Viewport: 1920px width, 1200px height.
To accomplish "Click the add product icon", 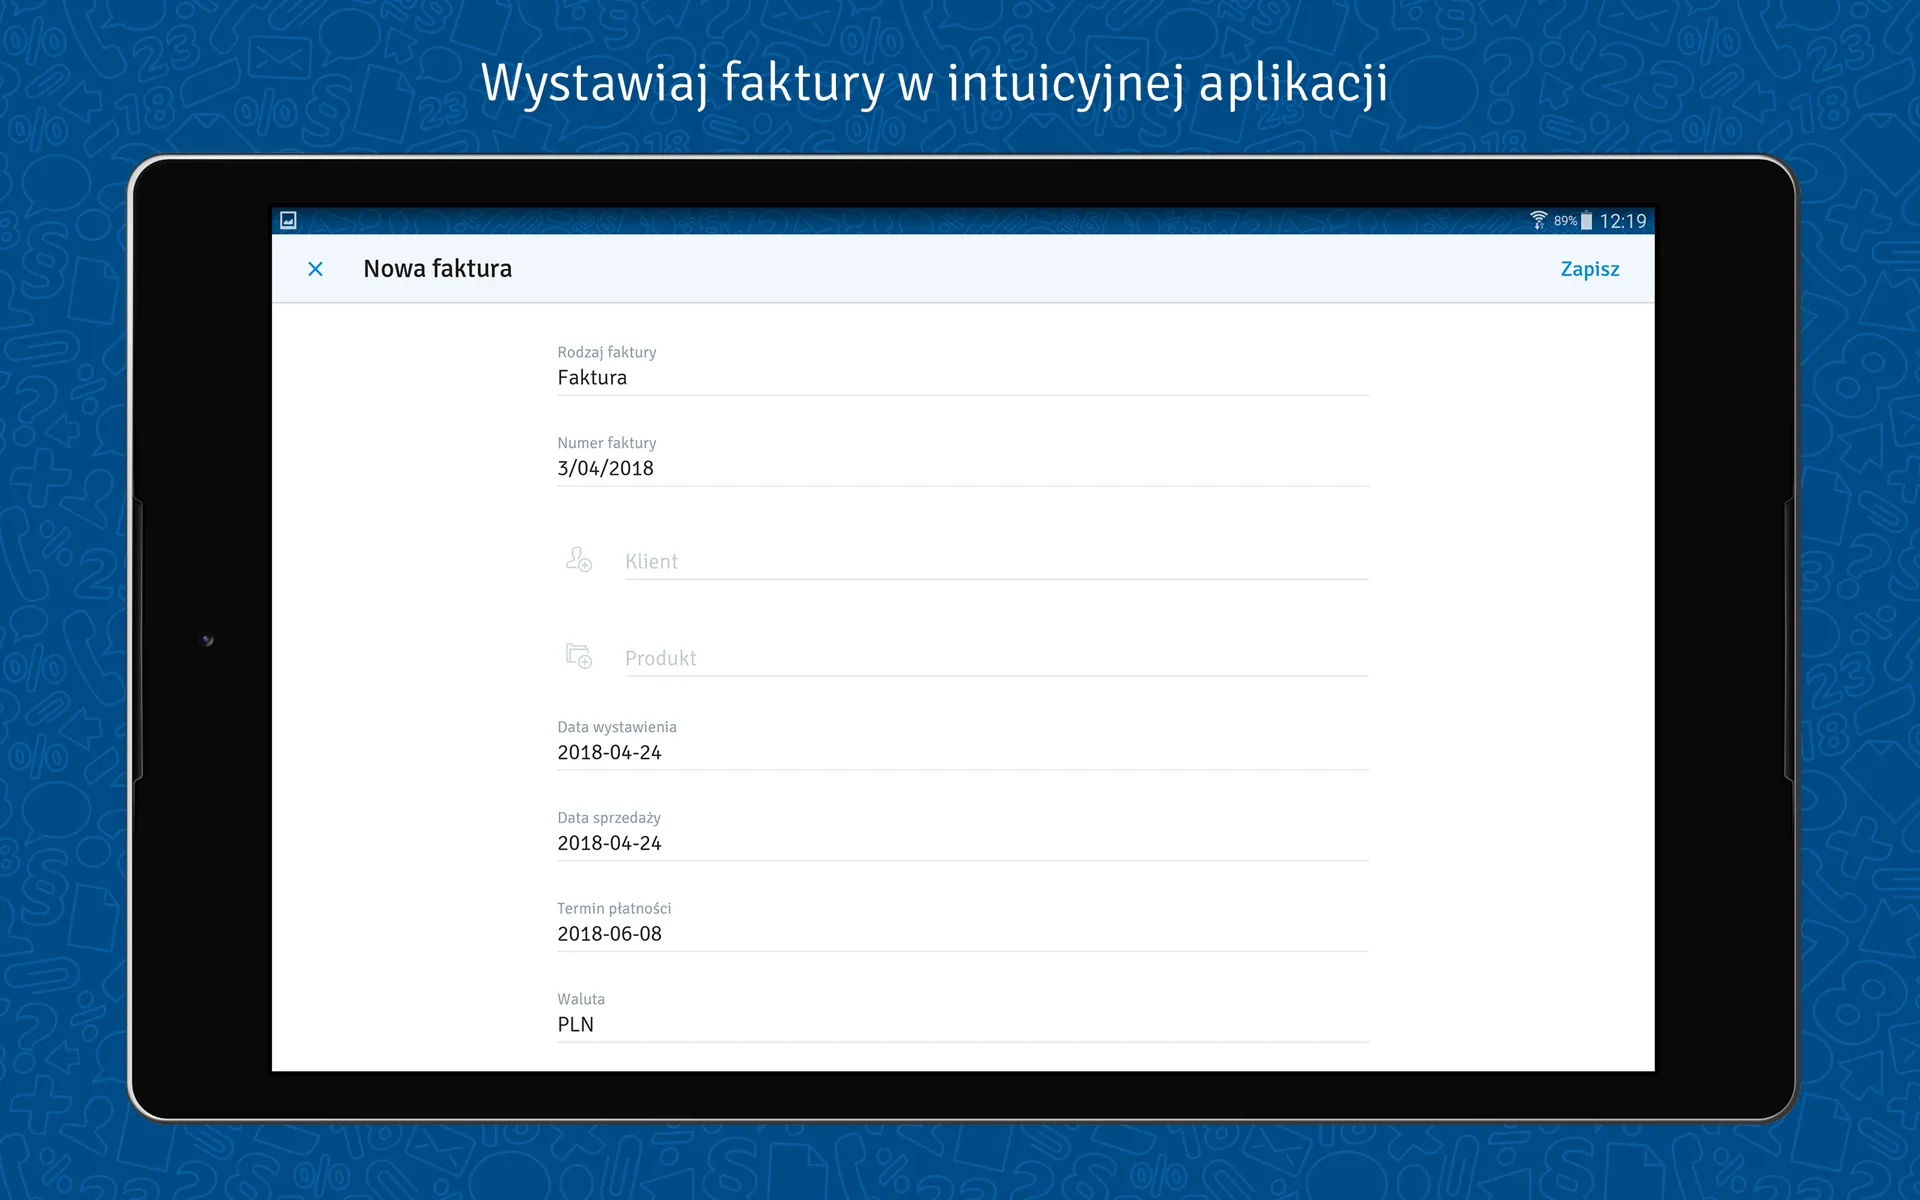I will 578,656.
